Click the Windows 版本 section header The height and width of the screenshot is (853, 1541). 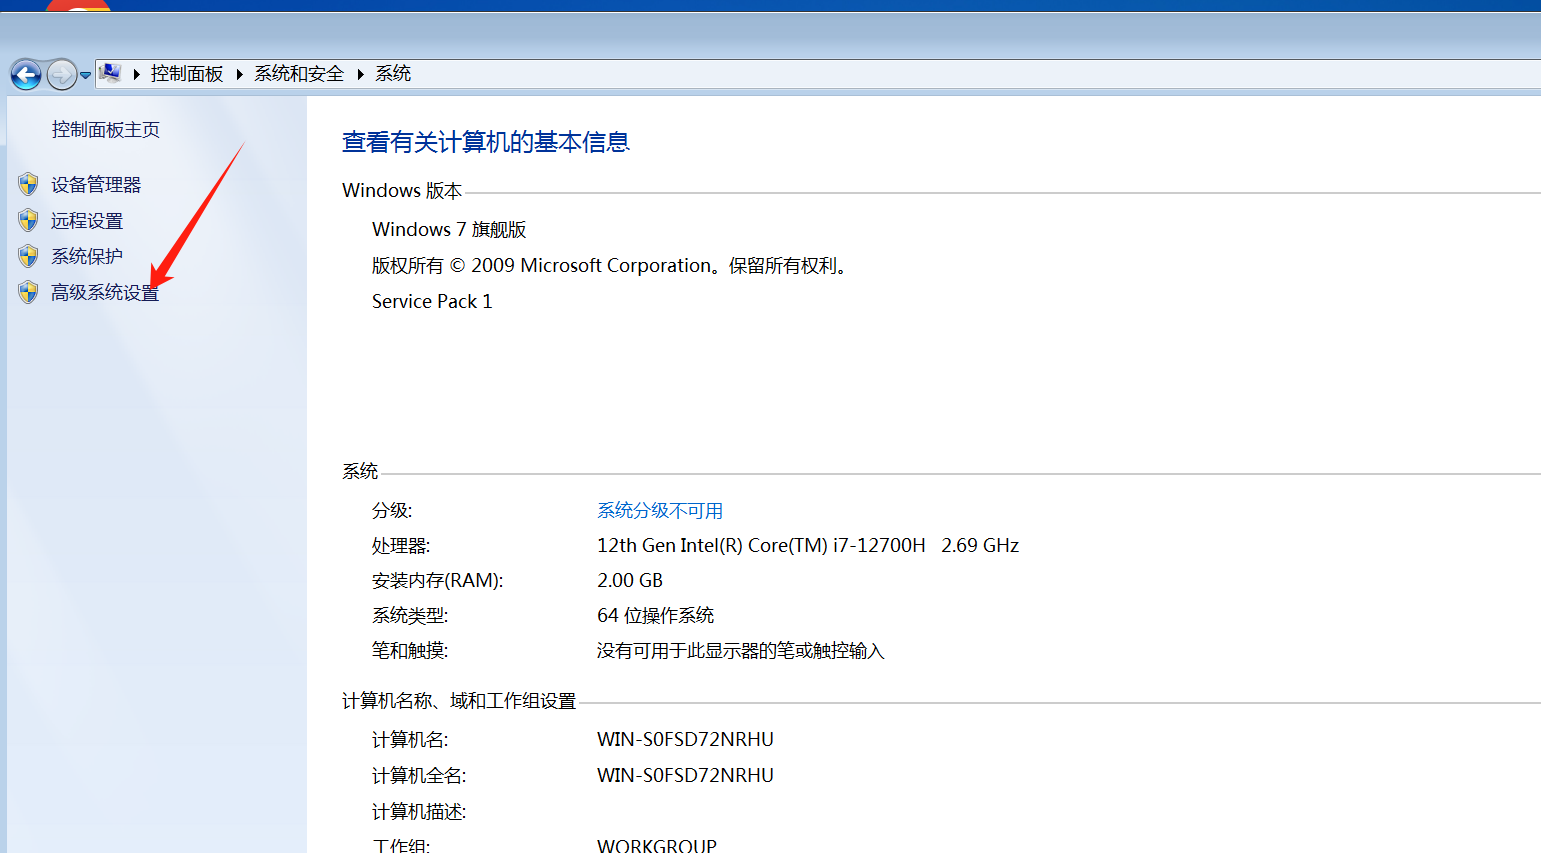coord(402,191)
